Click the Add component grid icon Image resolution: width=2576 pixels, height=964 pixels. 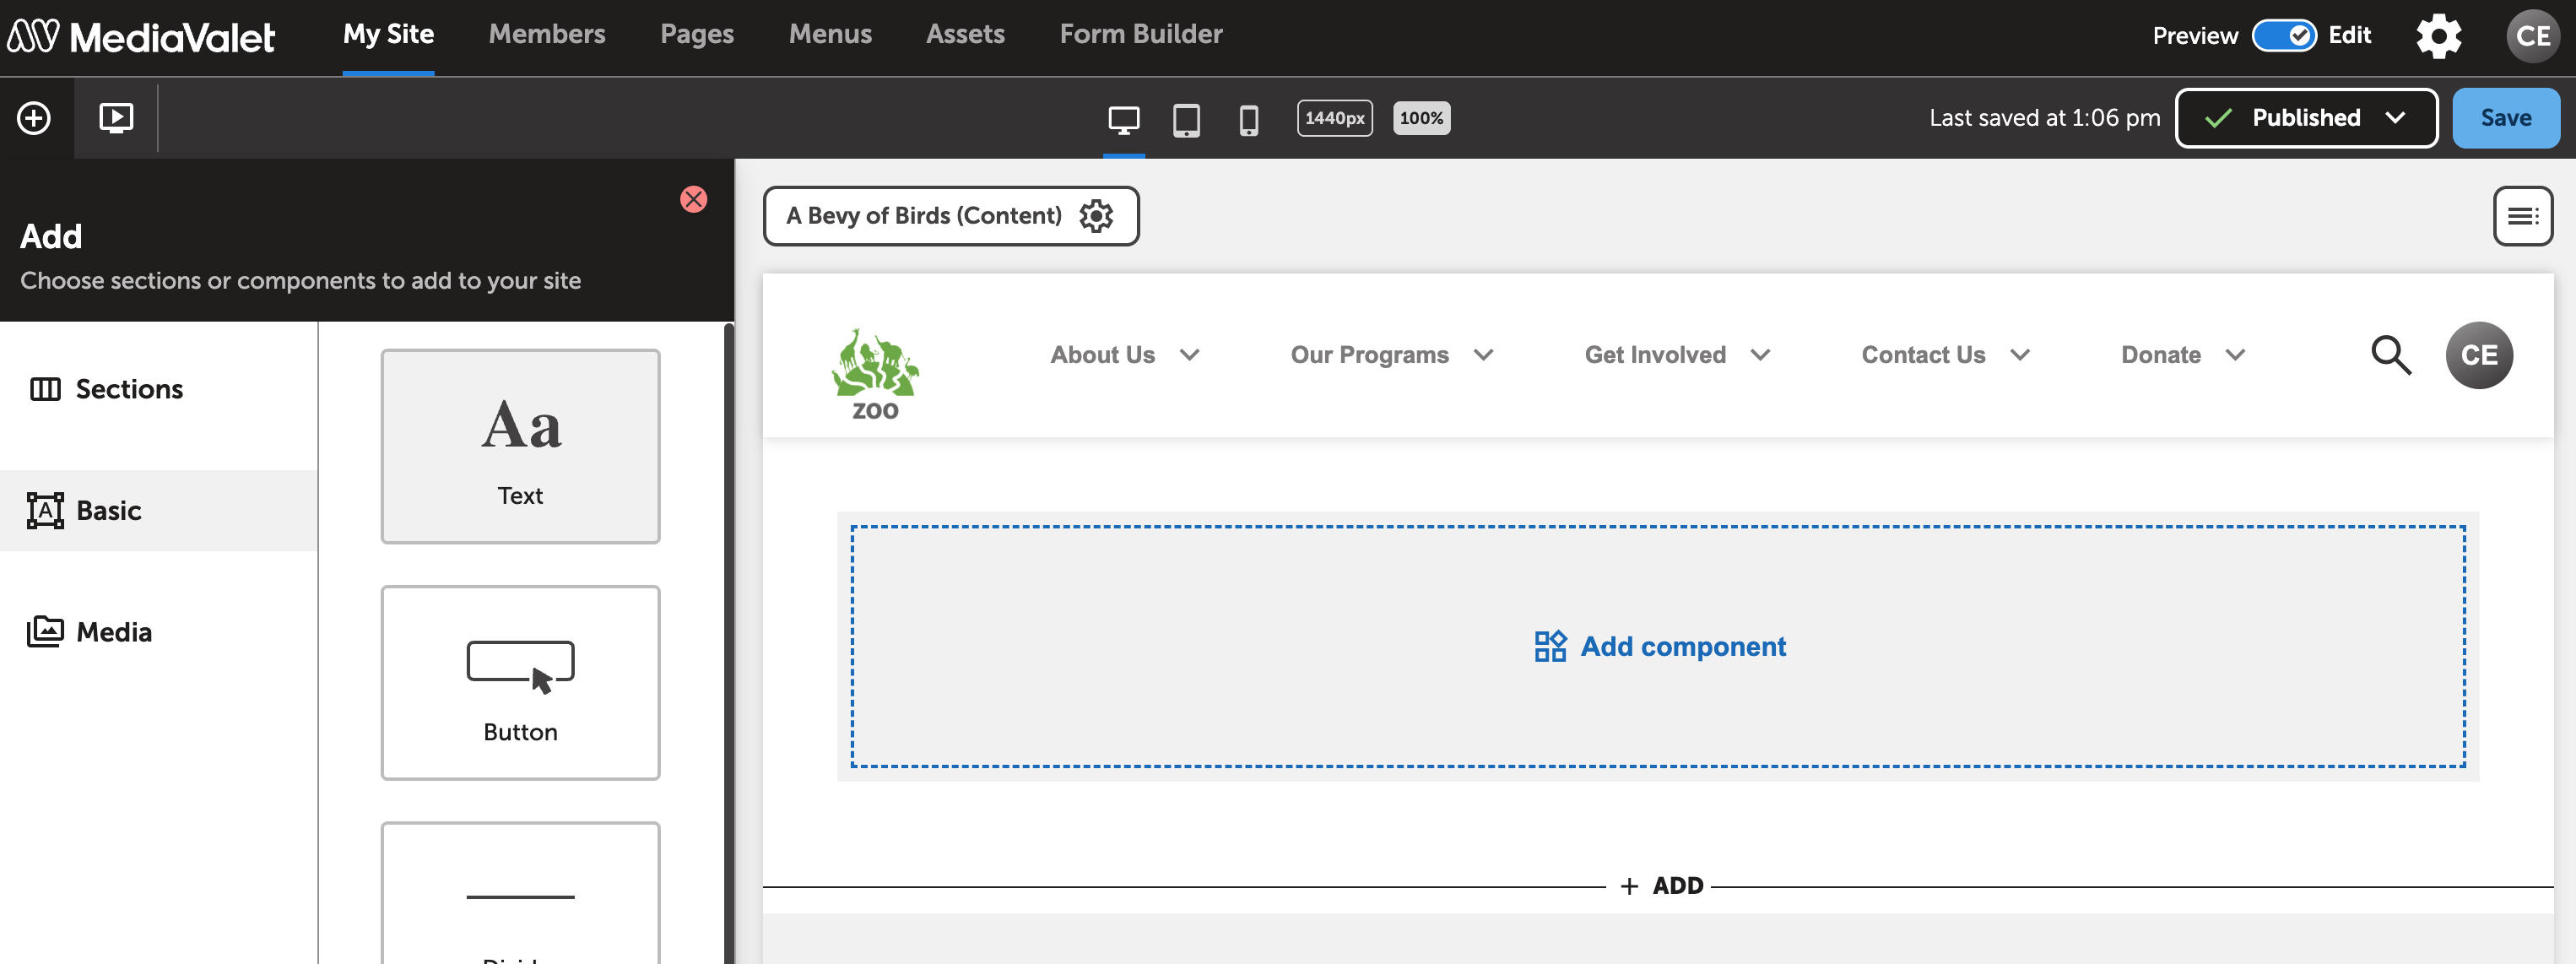click(x=1550, y=646)
